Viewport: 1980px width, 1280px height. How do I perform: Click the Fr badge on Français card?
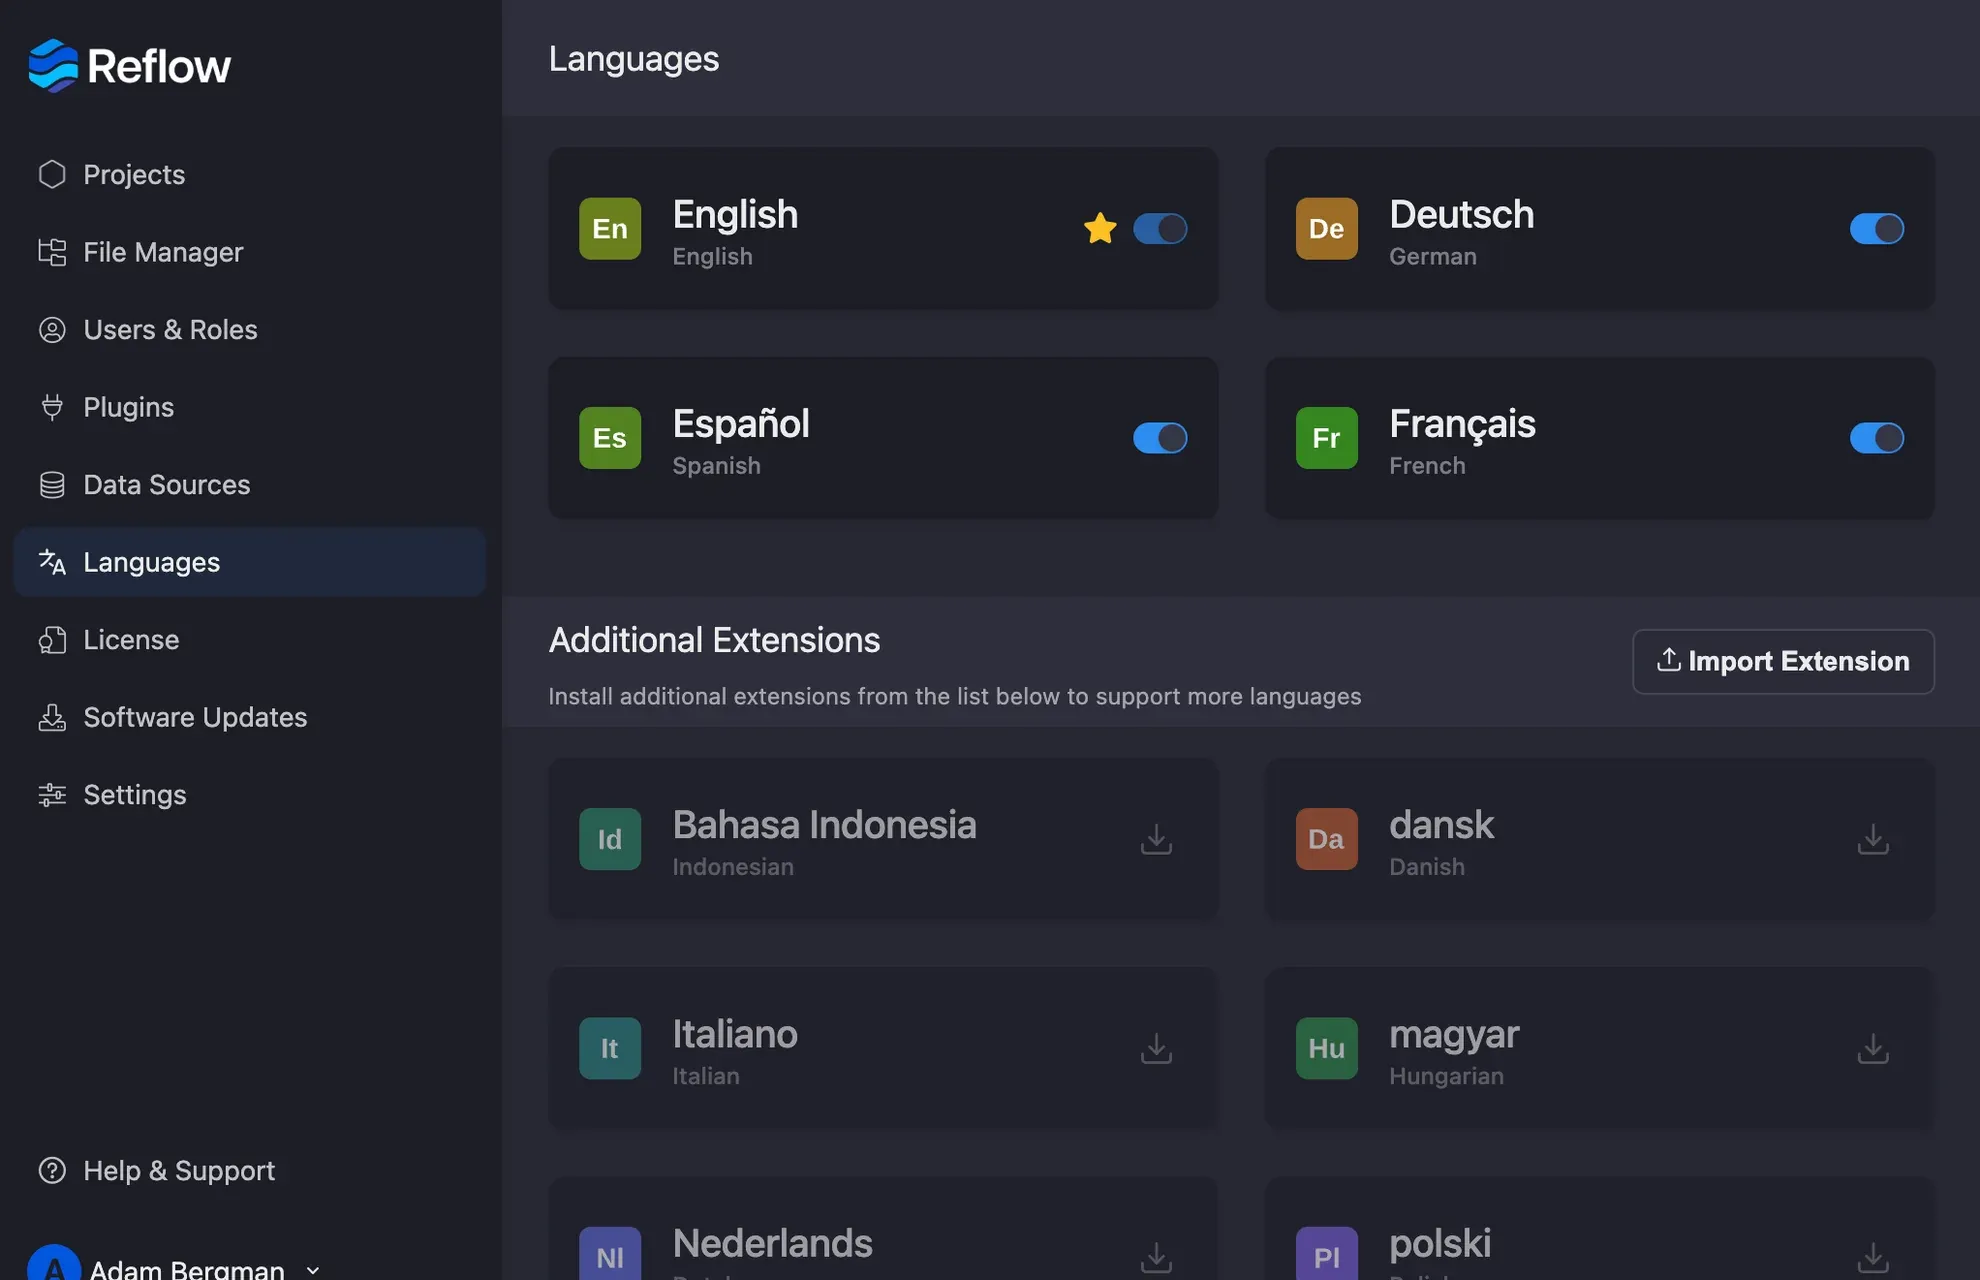point(1327,438)
